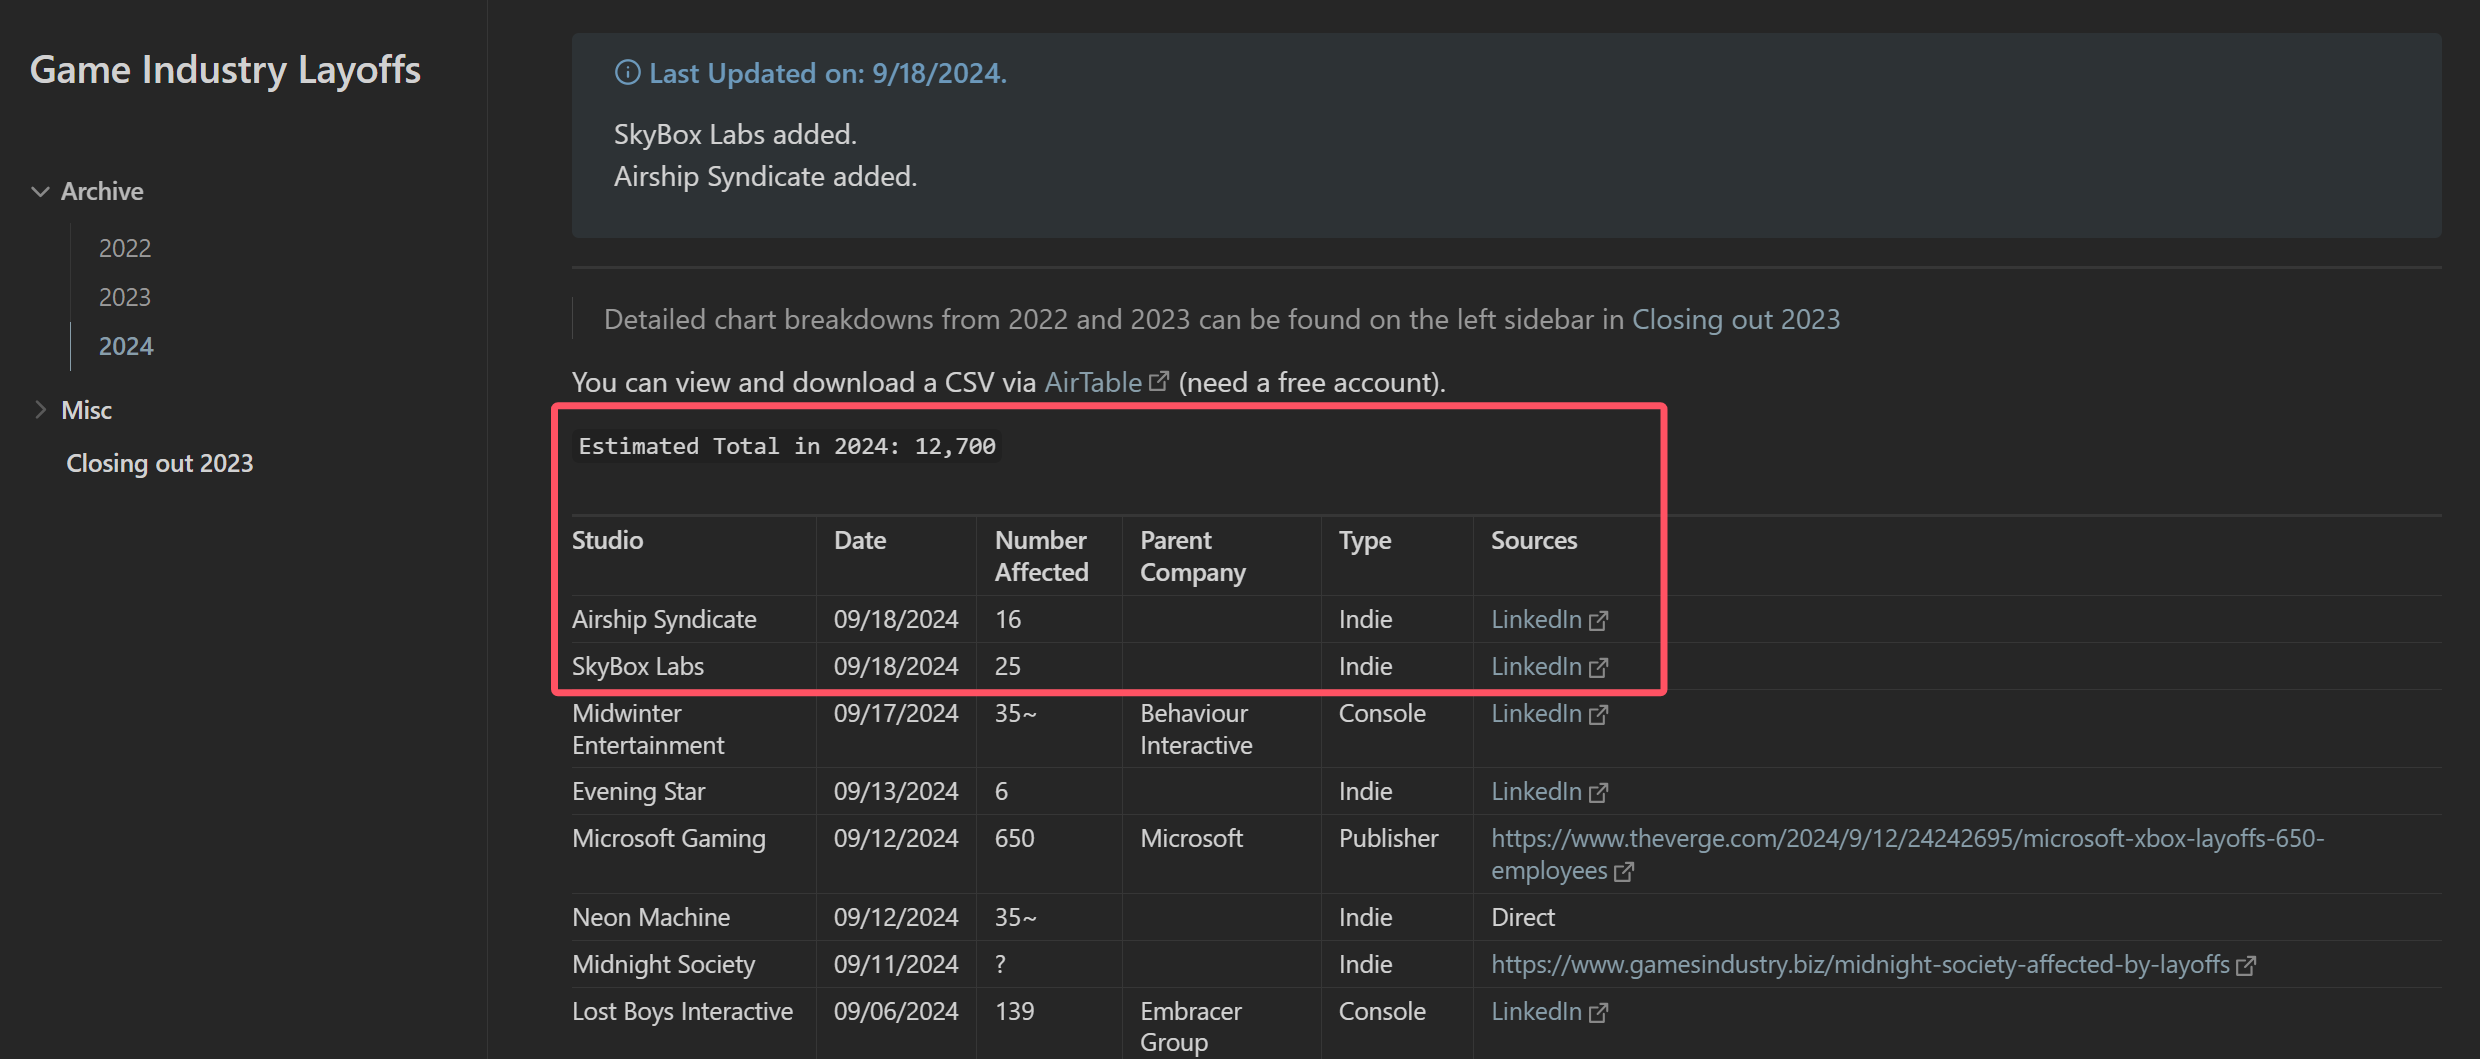Open Lost Boys Interactive LinkedIn source
The height and width of the screenshot is (1059, 2480).
[x=1536, y=1011]
